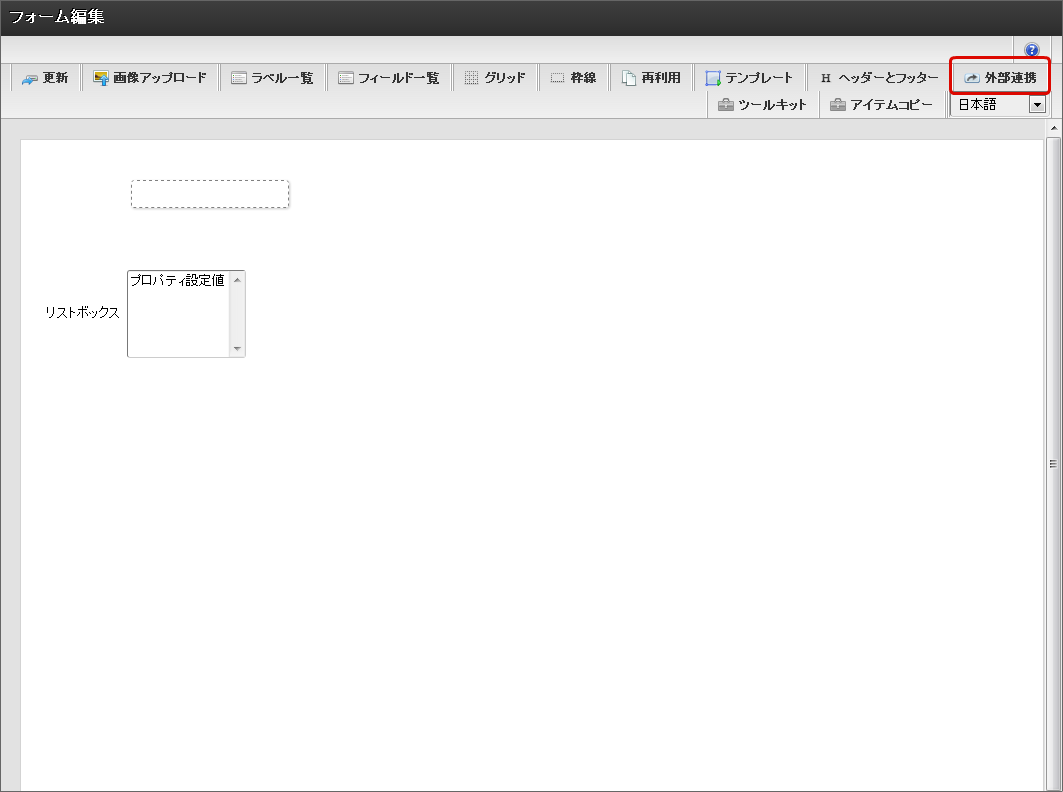Click the 外部連携 arrow icon

point(972,78)
